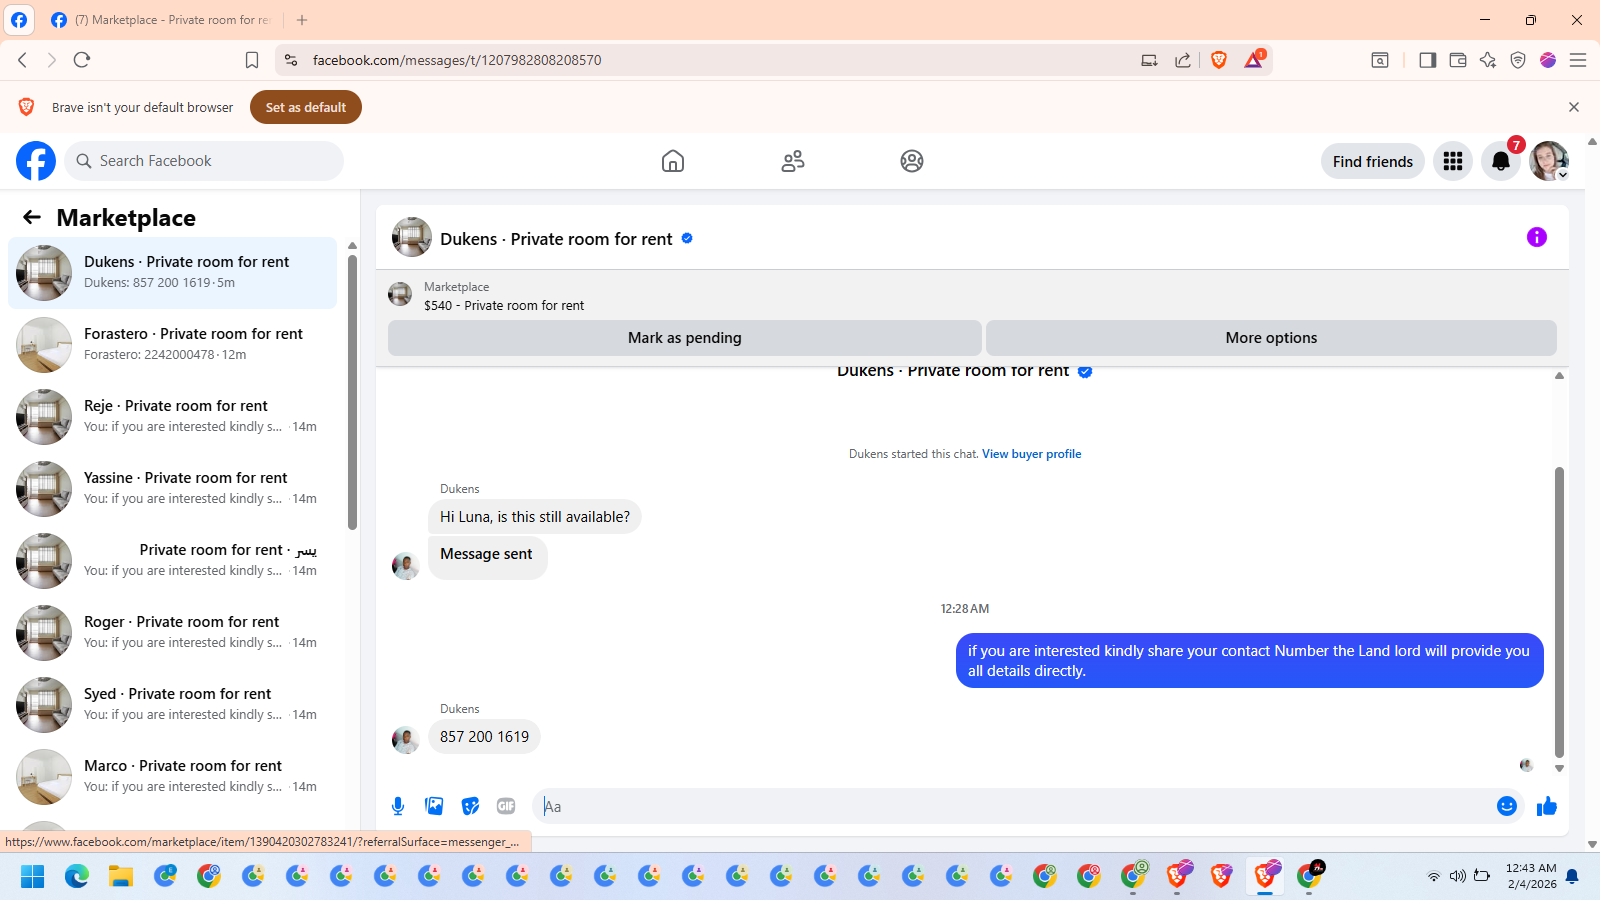Open the Facebook logo home link
The width and height of the screenshot is (1600, 900).
36,161
